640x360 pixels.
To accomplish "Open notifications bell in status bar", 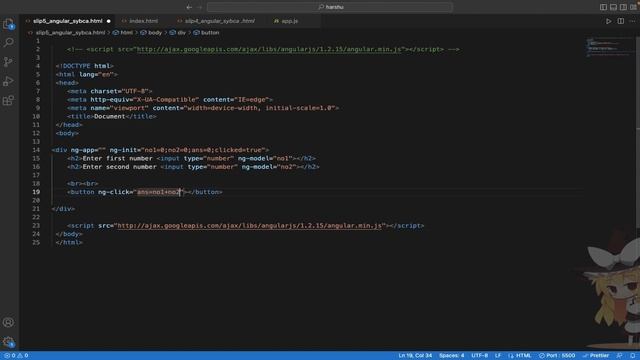I will click(x=633, y=356).
